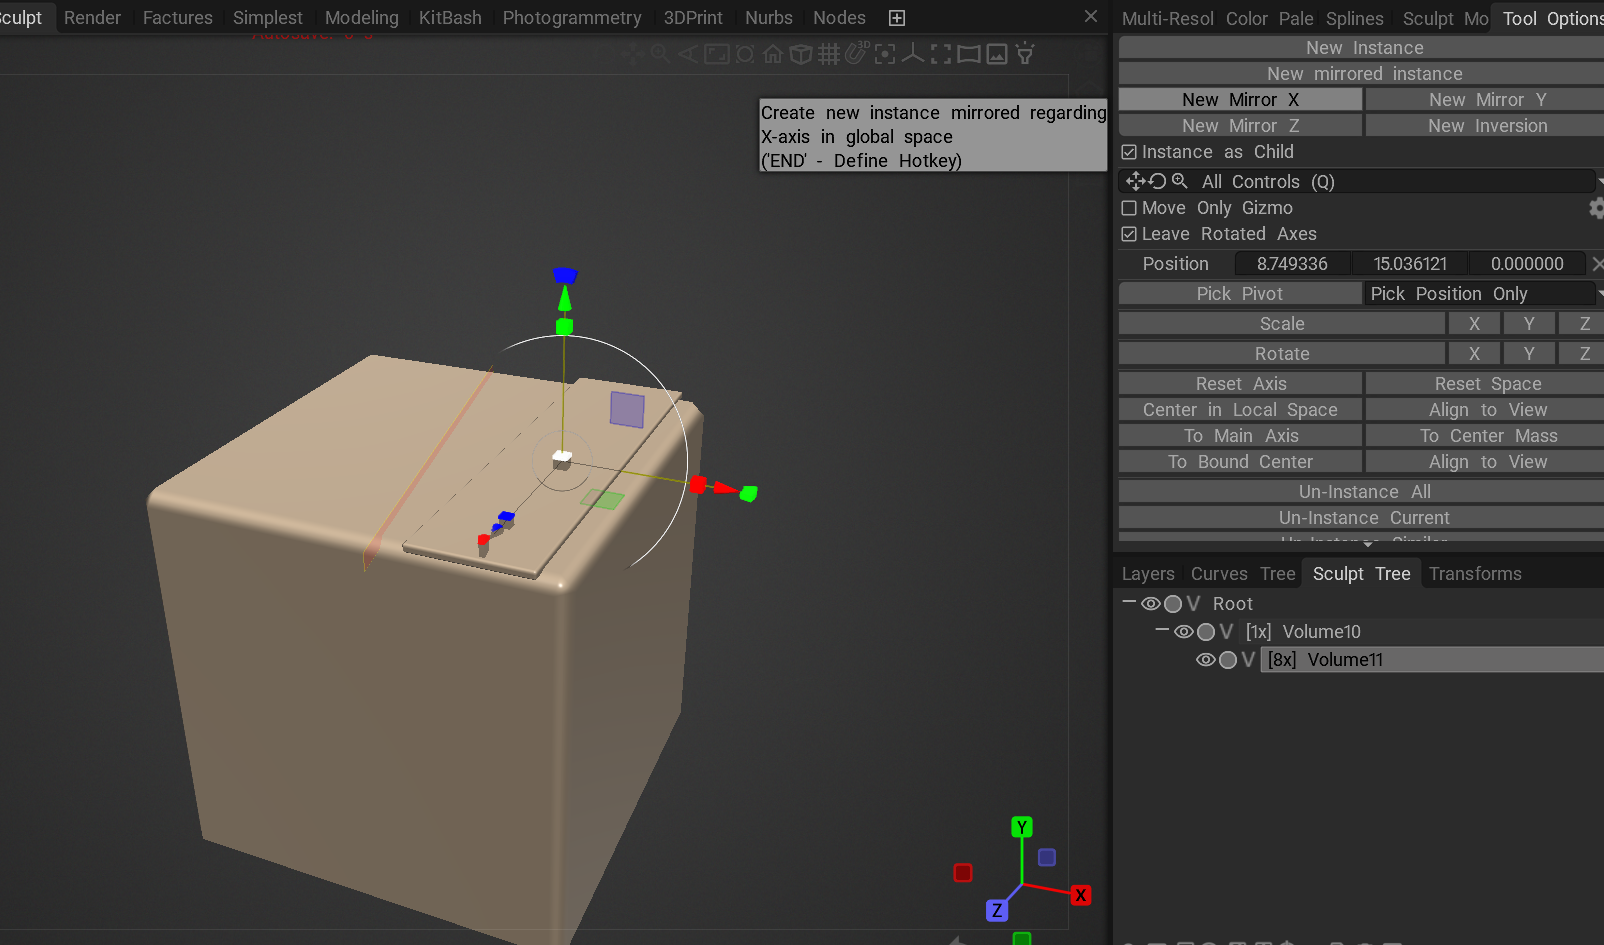Switch to the Transforms tab
1604x945 pixels.
tap(1475, 574)
